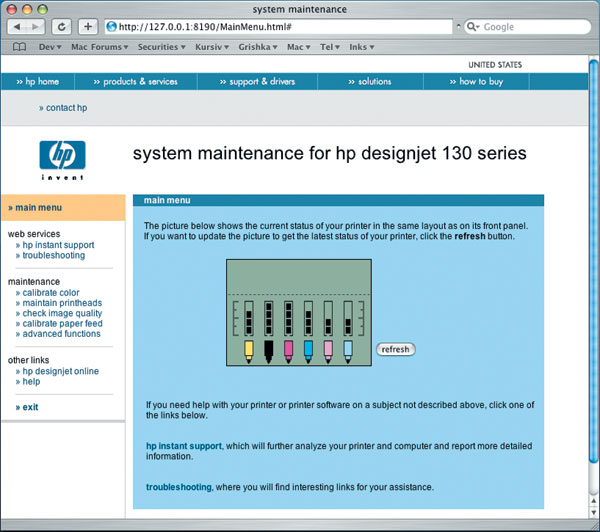Expand the Dev bookmarks folder
The width and height of the screenshot is (600, 532).
50,47
